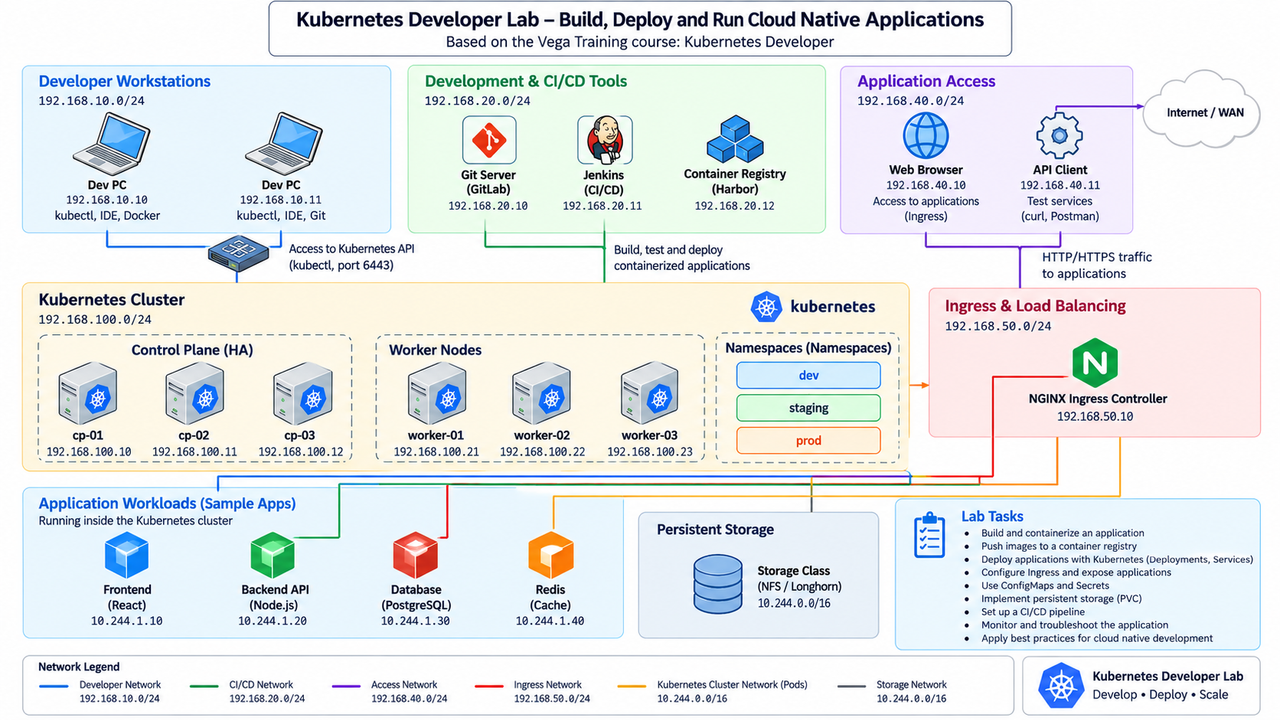Click the API Client gear icon
Image resolution: width=1280 pixels, height=720 pixels.
(1060, 135)
